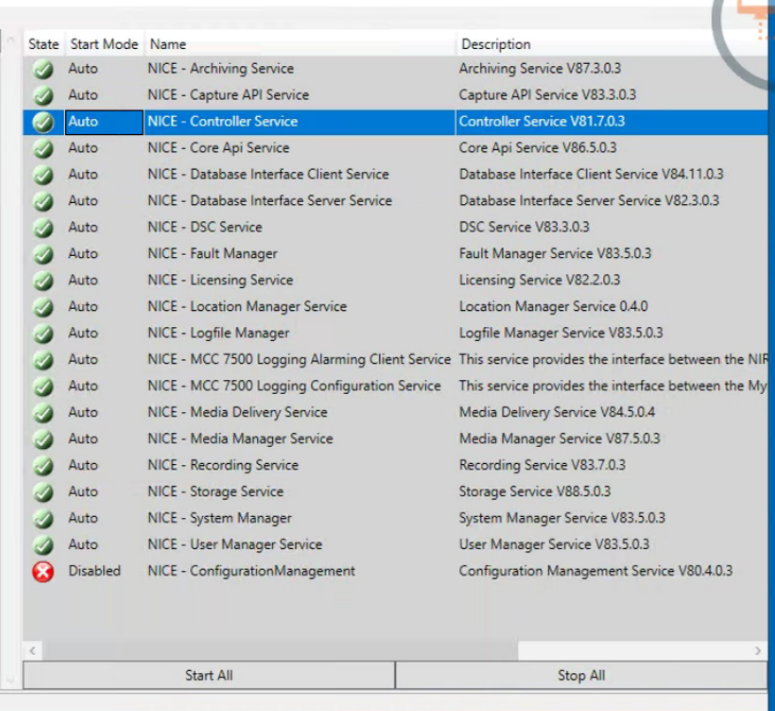Select NICE - Archiving Service name
The height and width of the screenshot is (711, 775).
(x=220, y=69)
